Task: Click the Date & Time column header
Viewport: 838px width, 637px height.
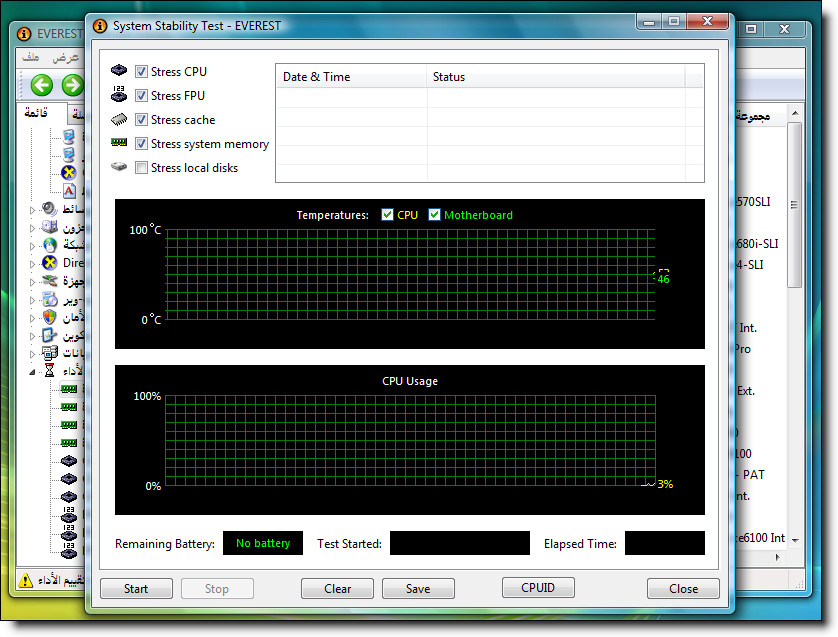Action: coord(351,77)
